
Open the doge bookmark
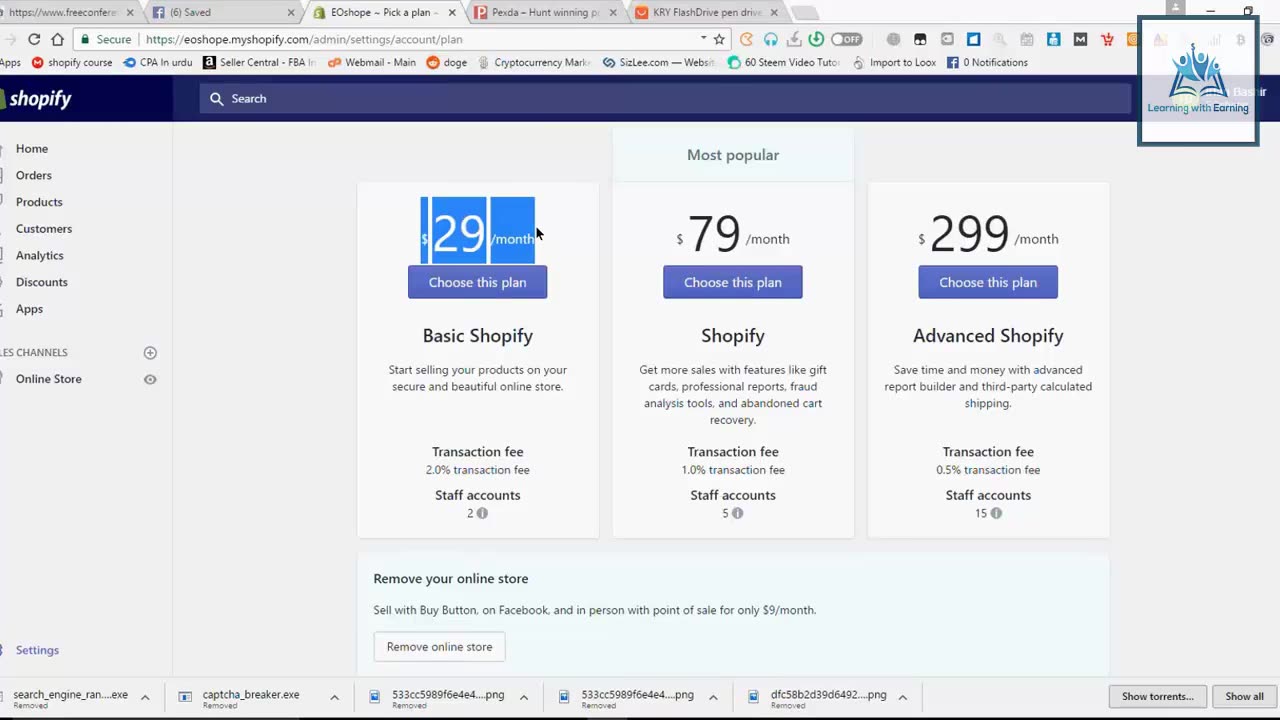[447, 62]
